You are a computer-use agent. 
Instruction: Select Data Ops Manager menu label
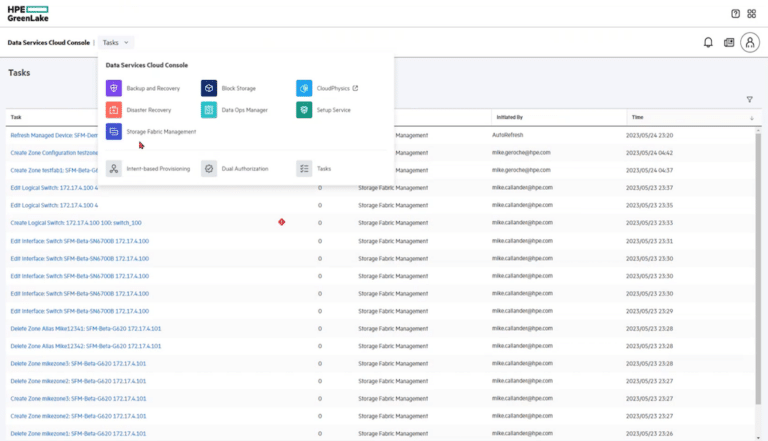pyautogui.click(x=244, y=110)
